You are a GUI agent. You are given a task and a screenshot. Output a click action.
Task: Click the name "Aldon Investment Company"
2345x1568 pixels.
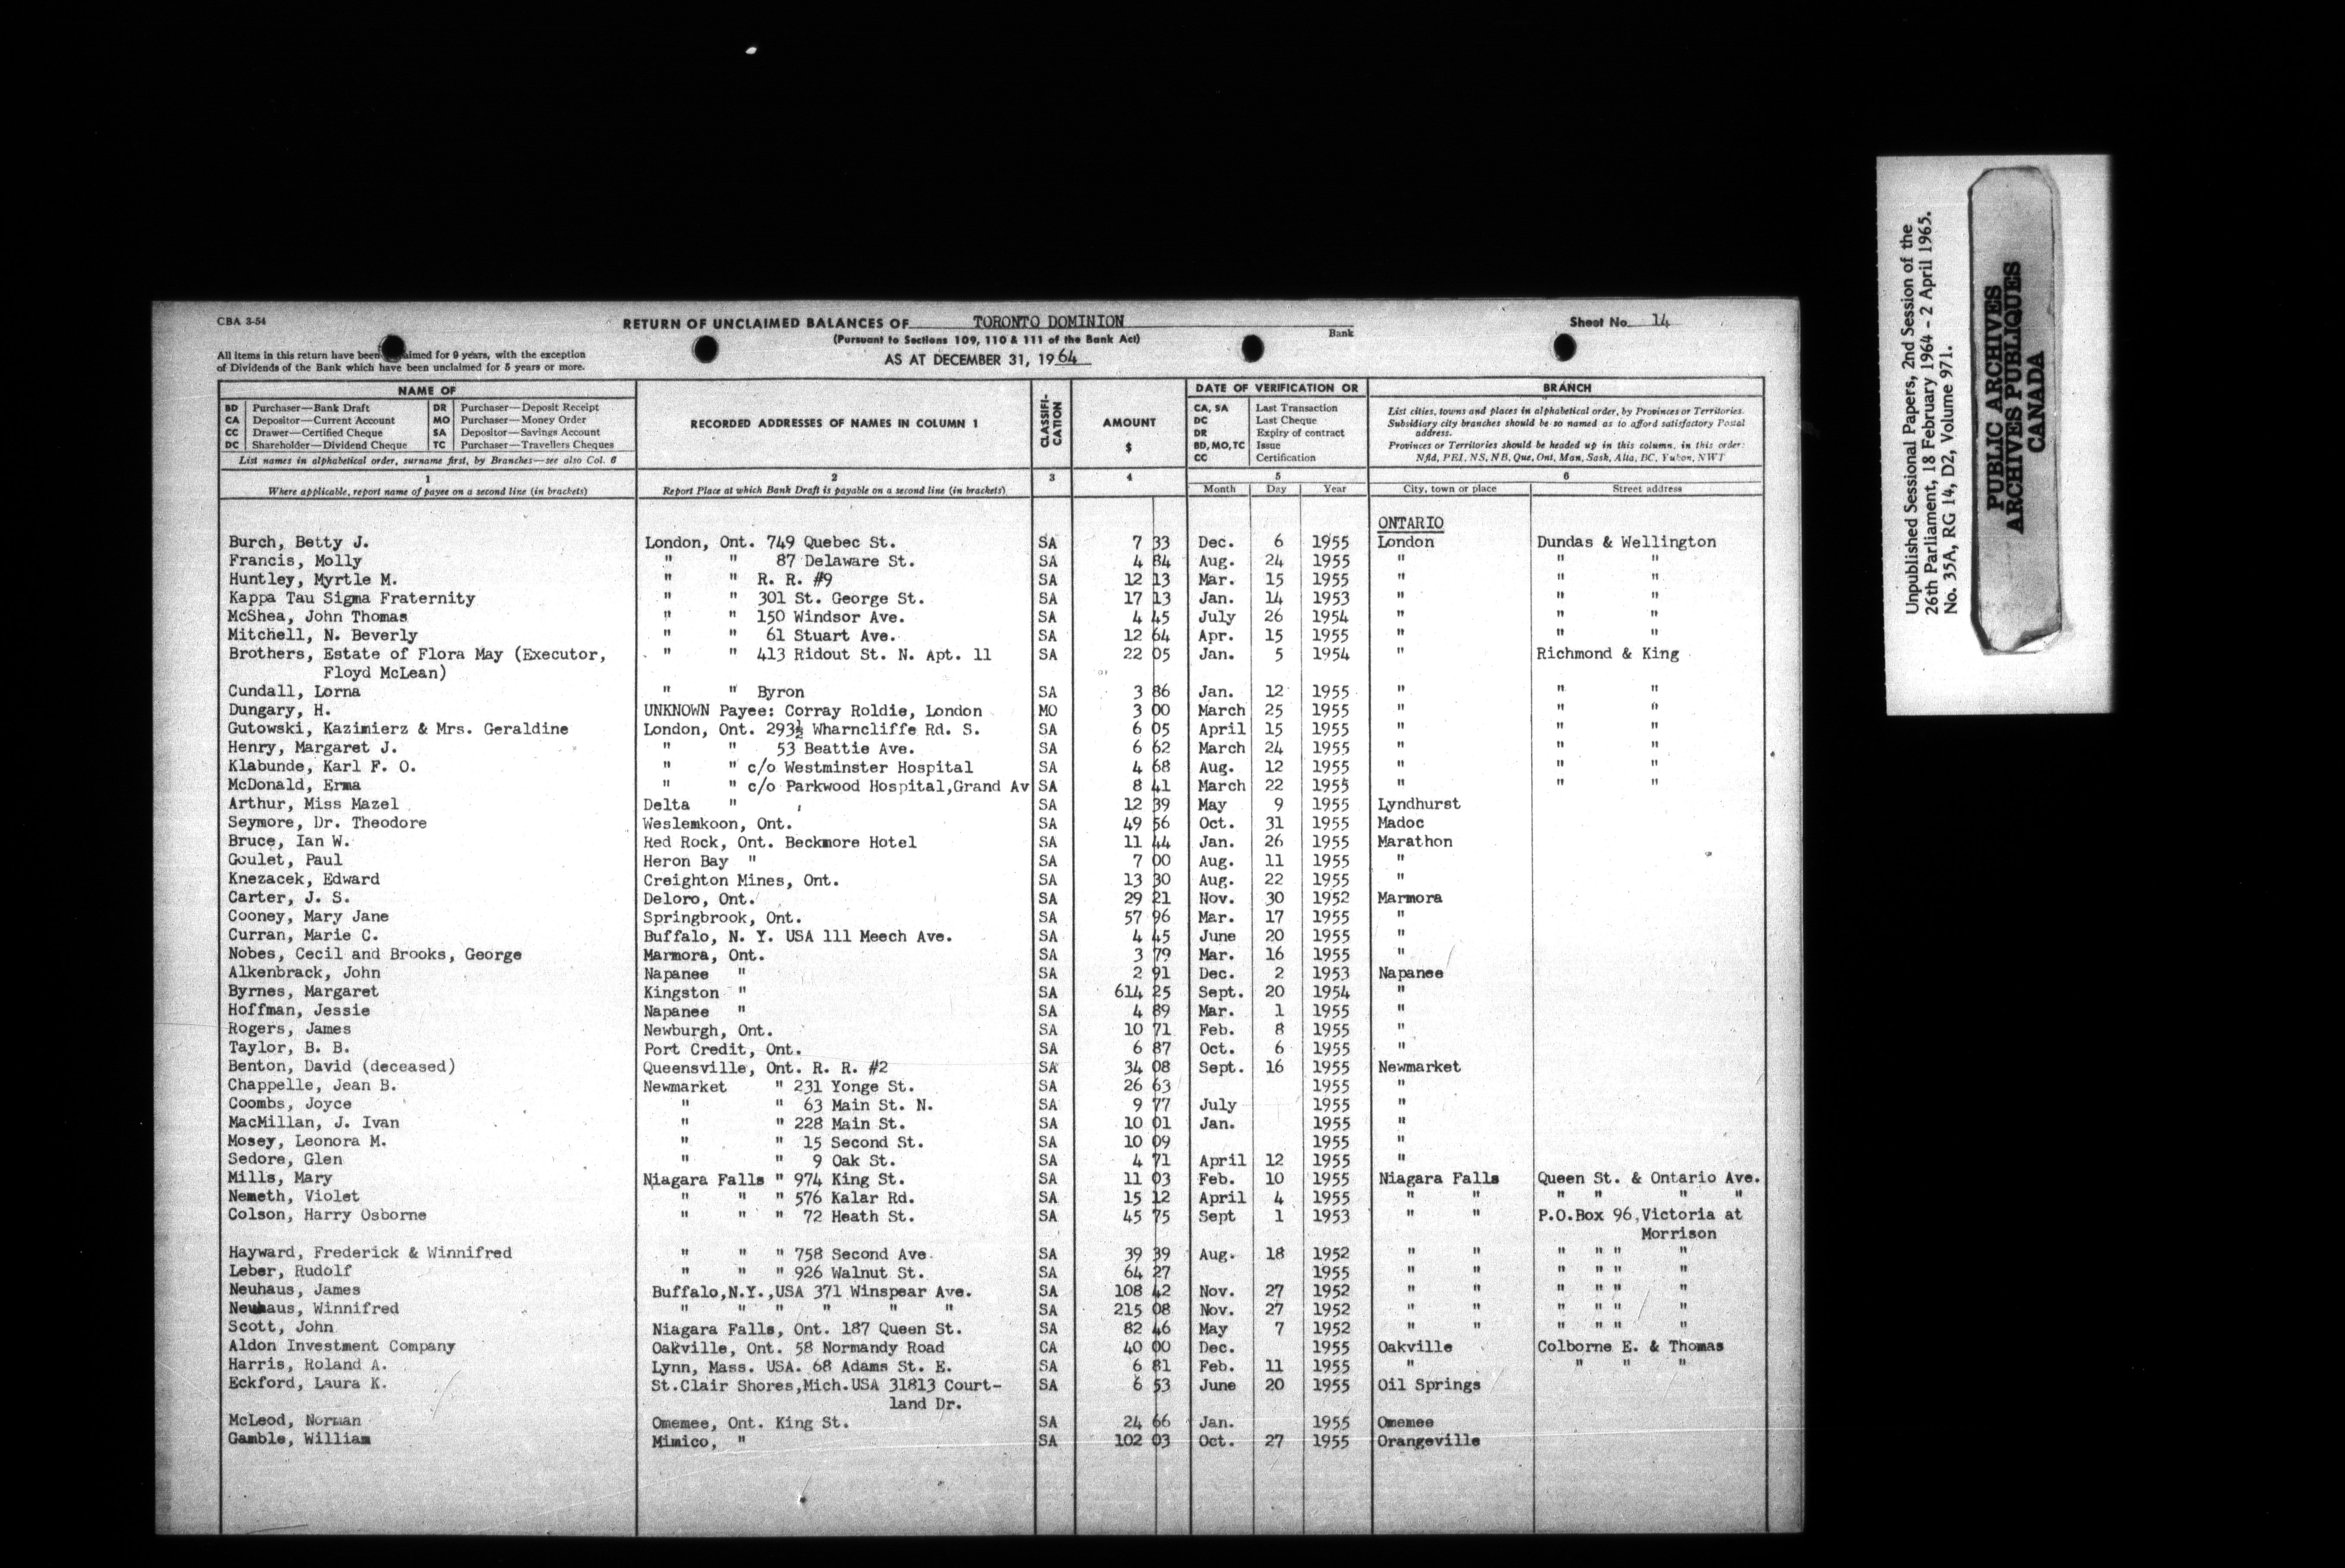[341, 1346]
